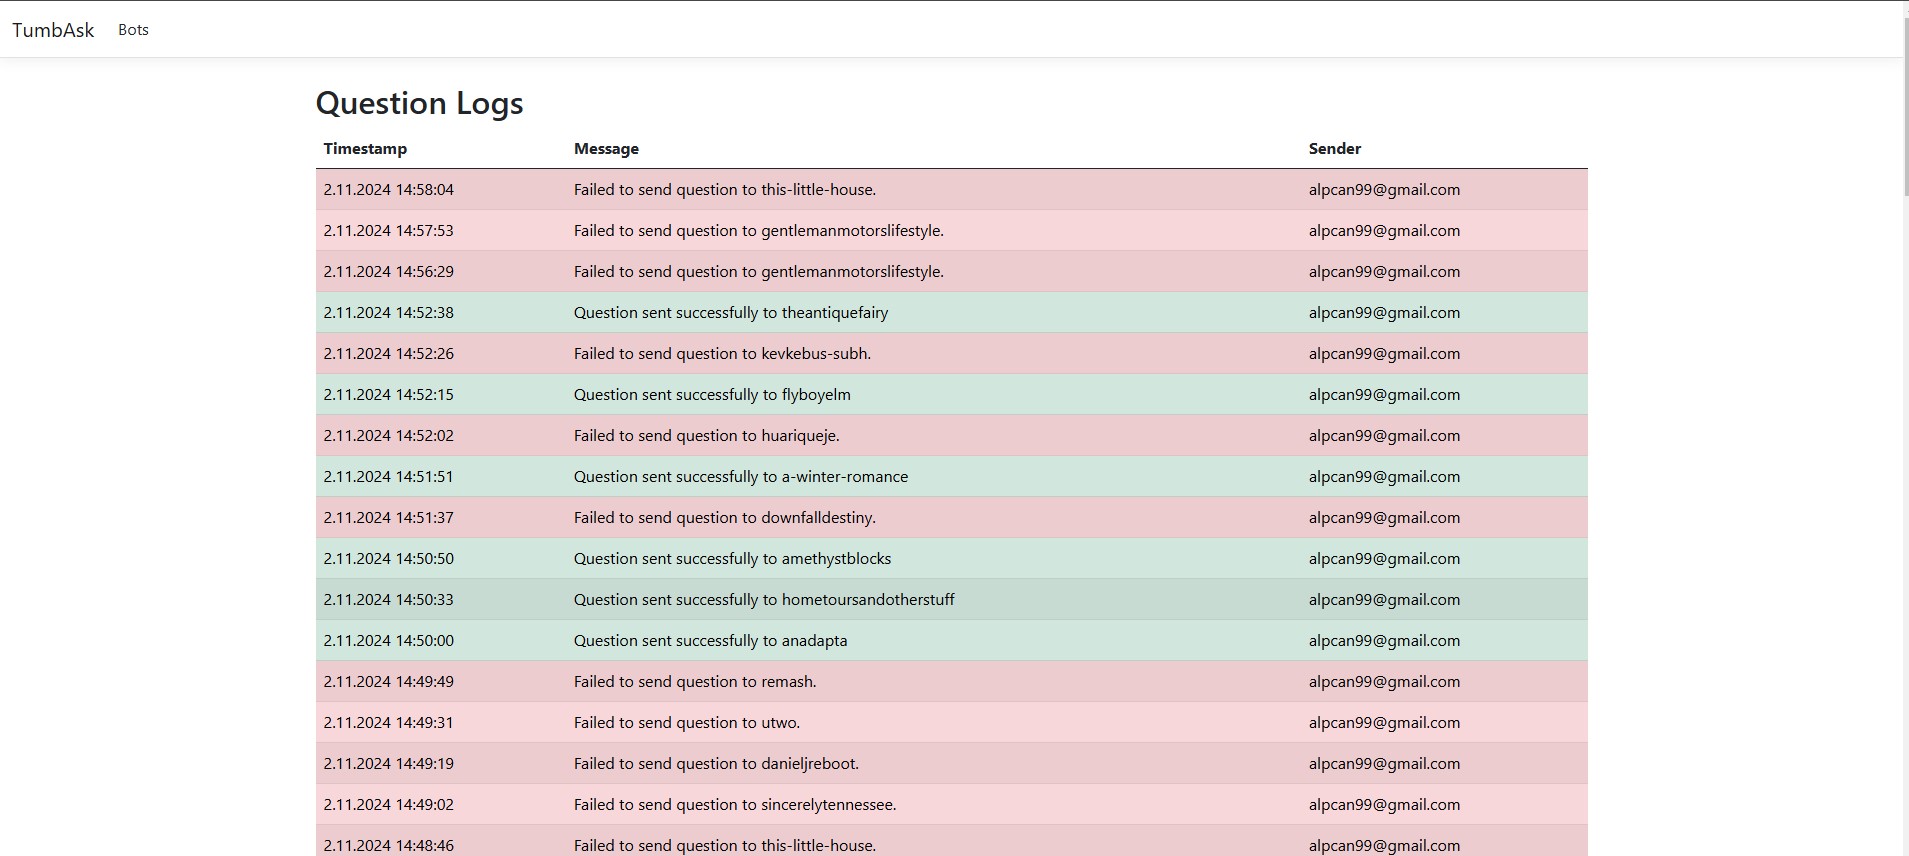
Task: Select timestamp 2.11.2024 14:52:02
Action: click(x=388, y=436)
